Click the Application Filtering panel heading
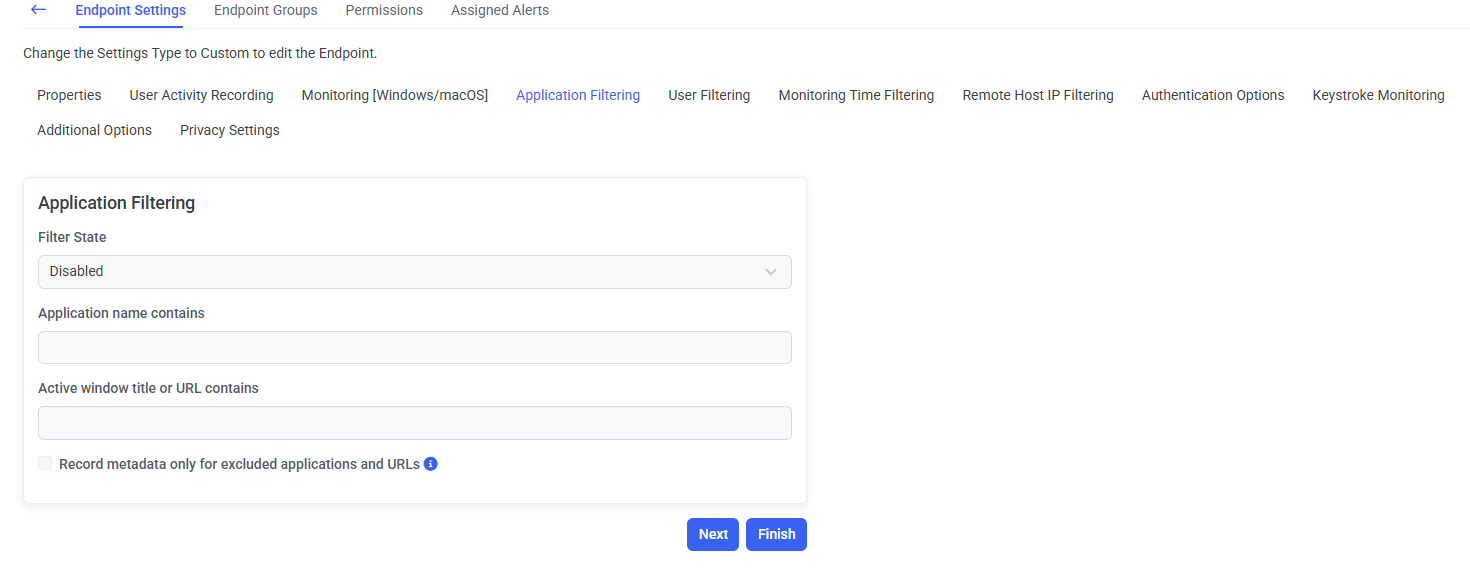The image size is (1470, 570). coord(116,203)
